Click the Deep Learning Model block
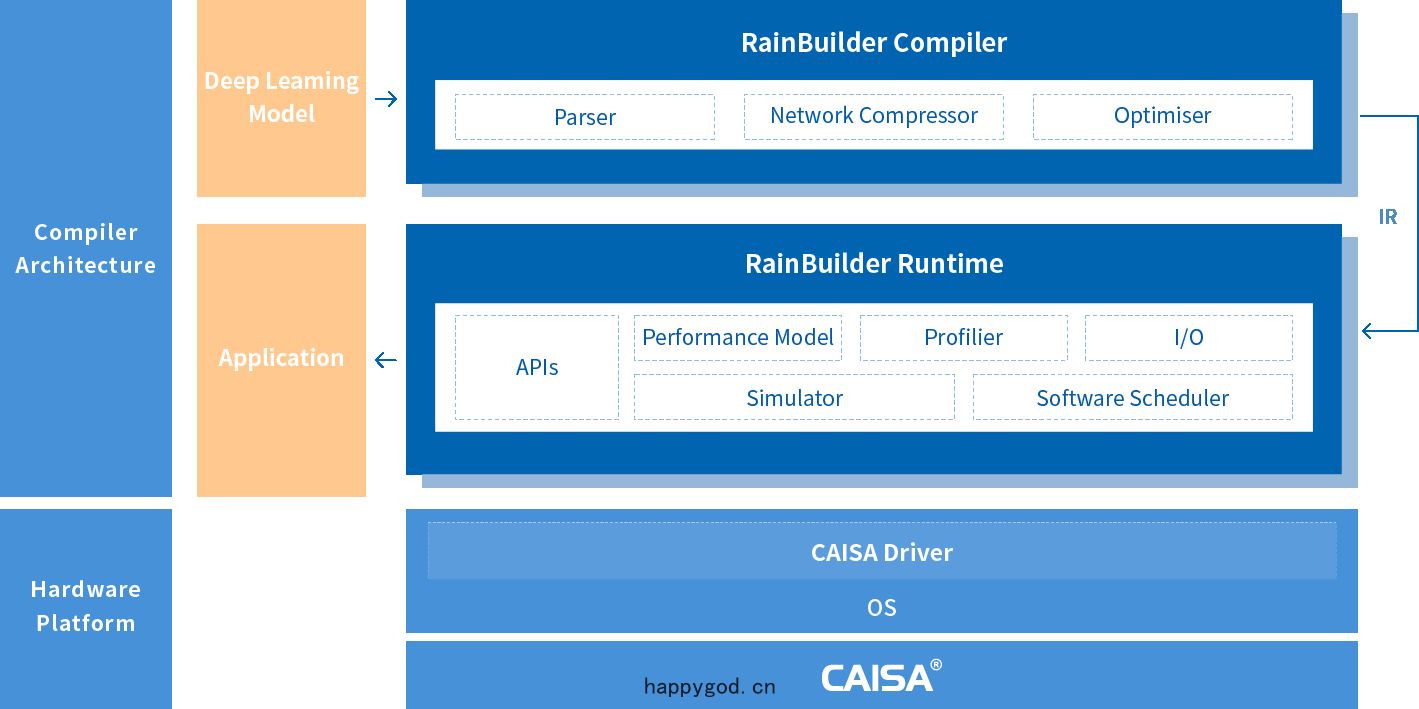 tap(281, 98)
